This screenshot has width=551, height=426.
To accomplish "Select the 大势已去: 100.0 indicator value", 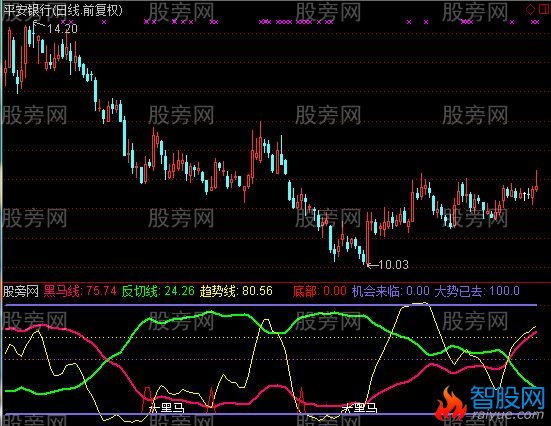I will click(x=477, y=291).
